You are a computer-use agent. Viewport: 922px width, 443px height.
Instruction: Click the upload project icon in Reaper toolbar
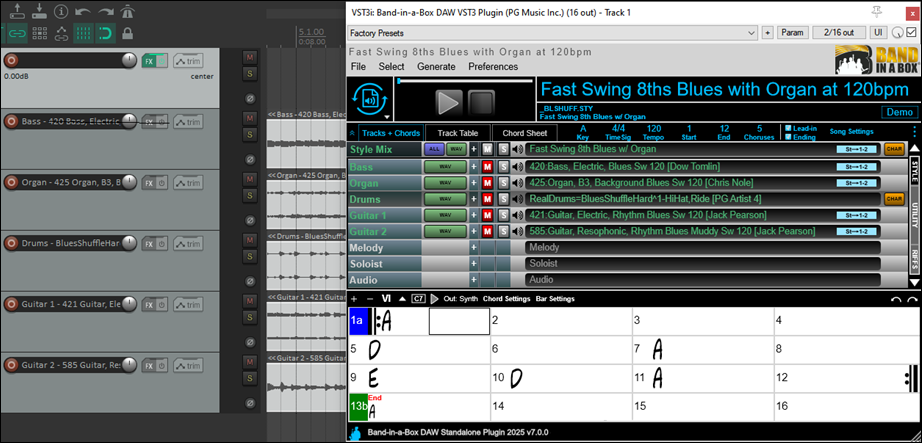click(x=16, y=11)
